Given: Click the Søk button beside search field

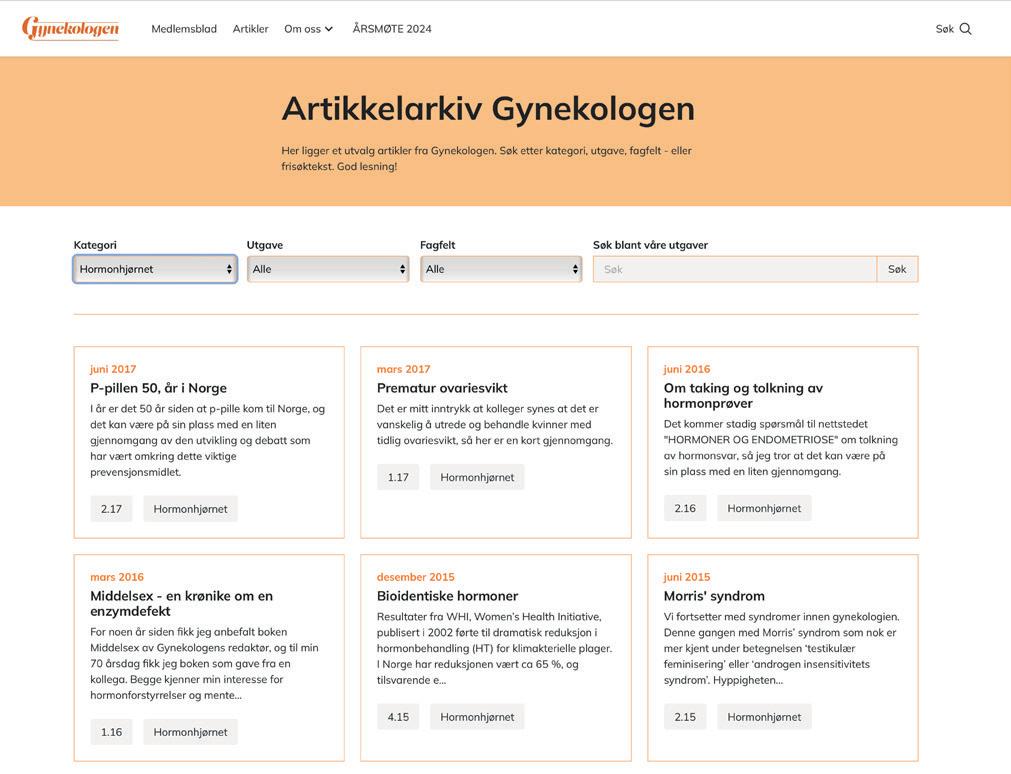Looking at the screenshot, I should 897,269.
